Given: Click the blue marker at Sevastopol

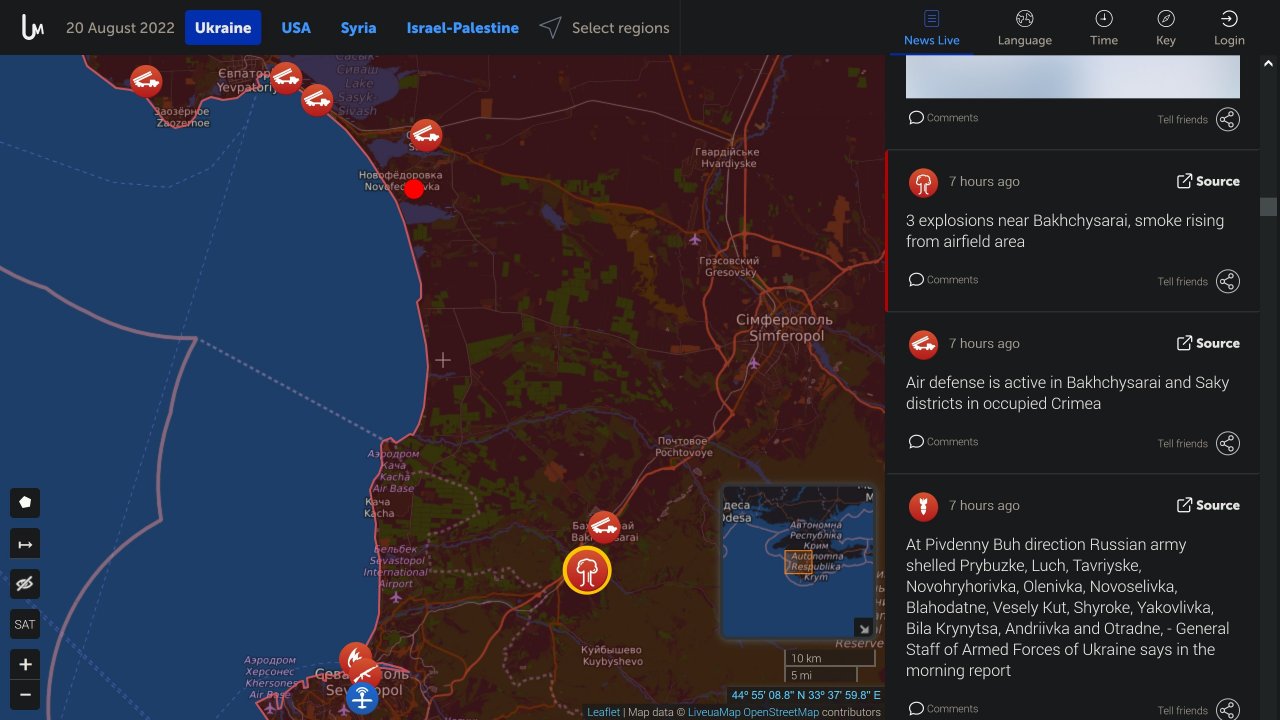Looking at the screenshot, I should (362, 698).
